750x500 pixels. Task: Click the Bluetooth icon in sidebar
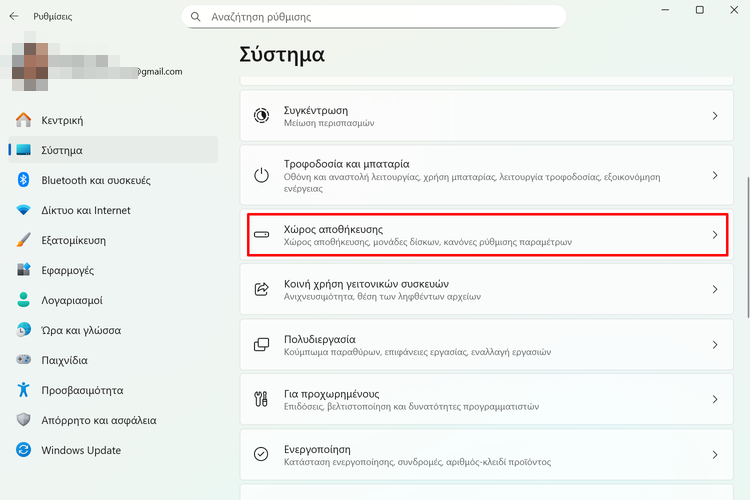23,180
